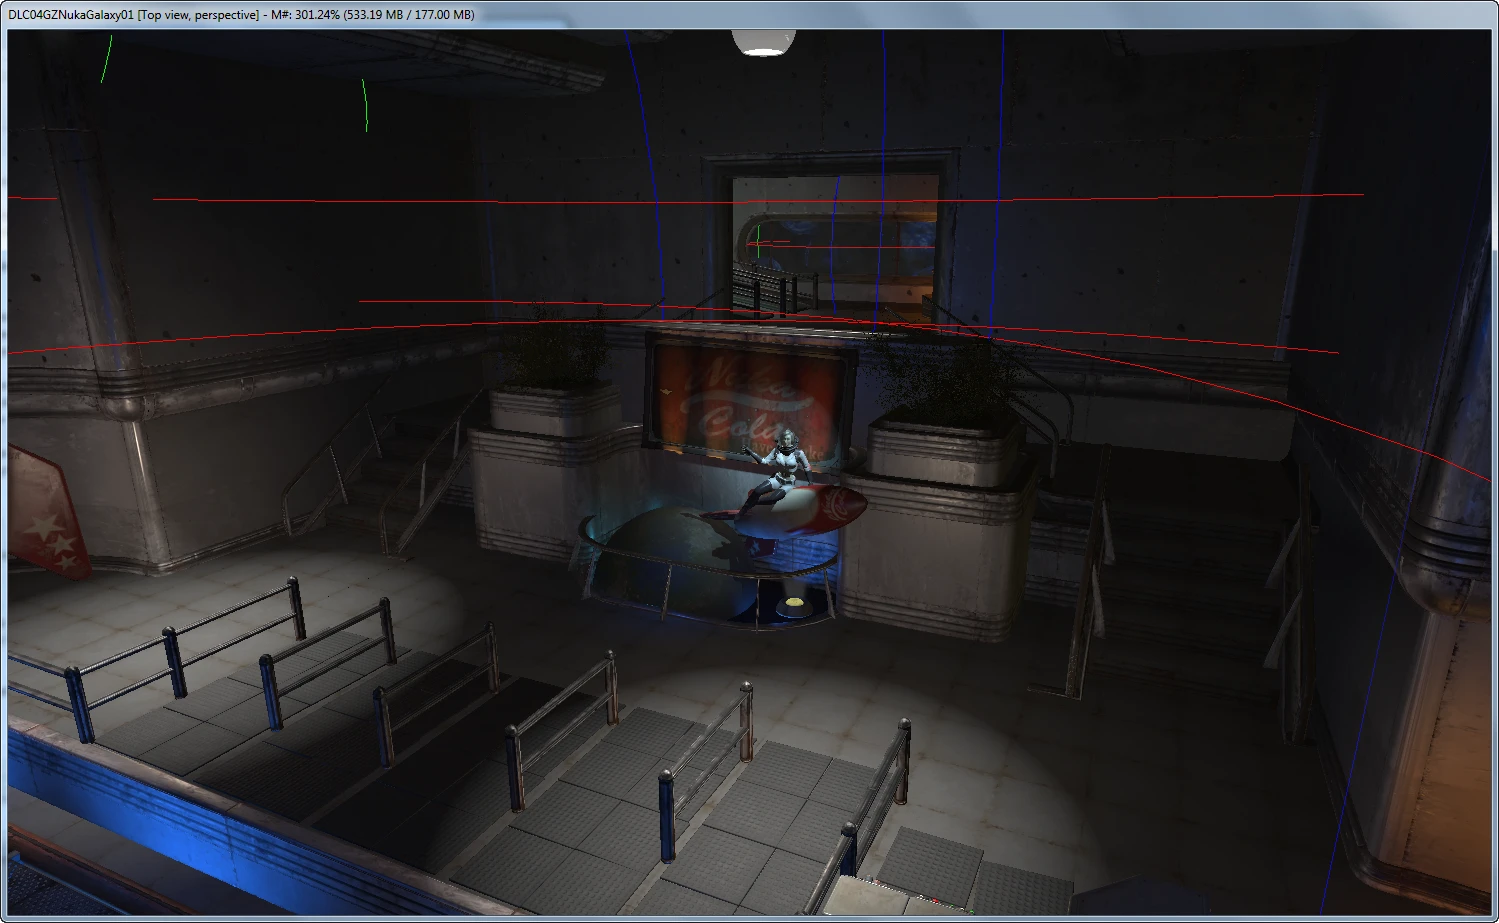The image size is (1499, 923).
Task: Click the upper doorway window opening
Action: pos(834,246)
